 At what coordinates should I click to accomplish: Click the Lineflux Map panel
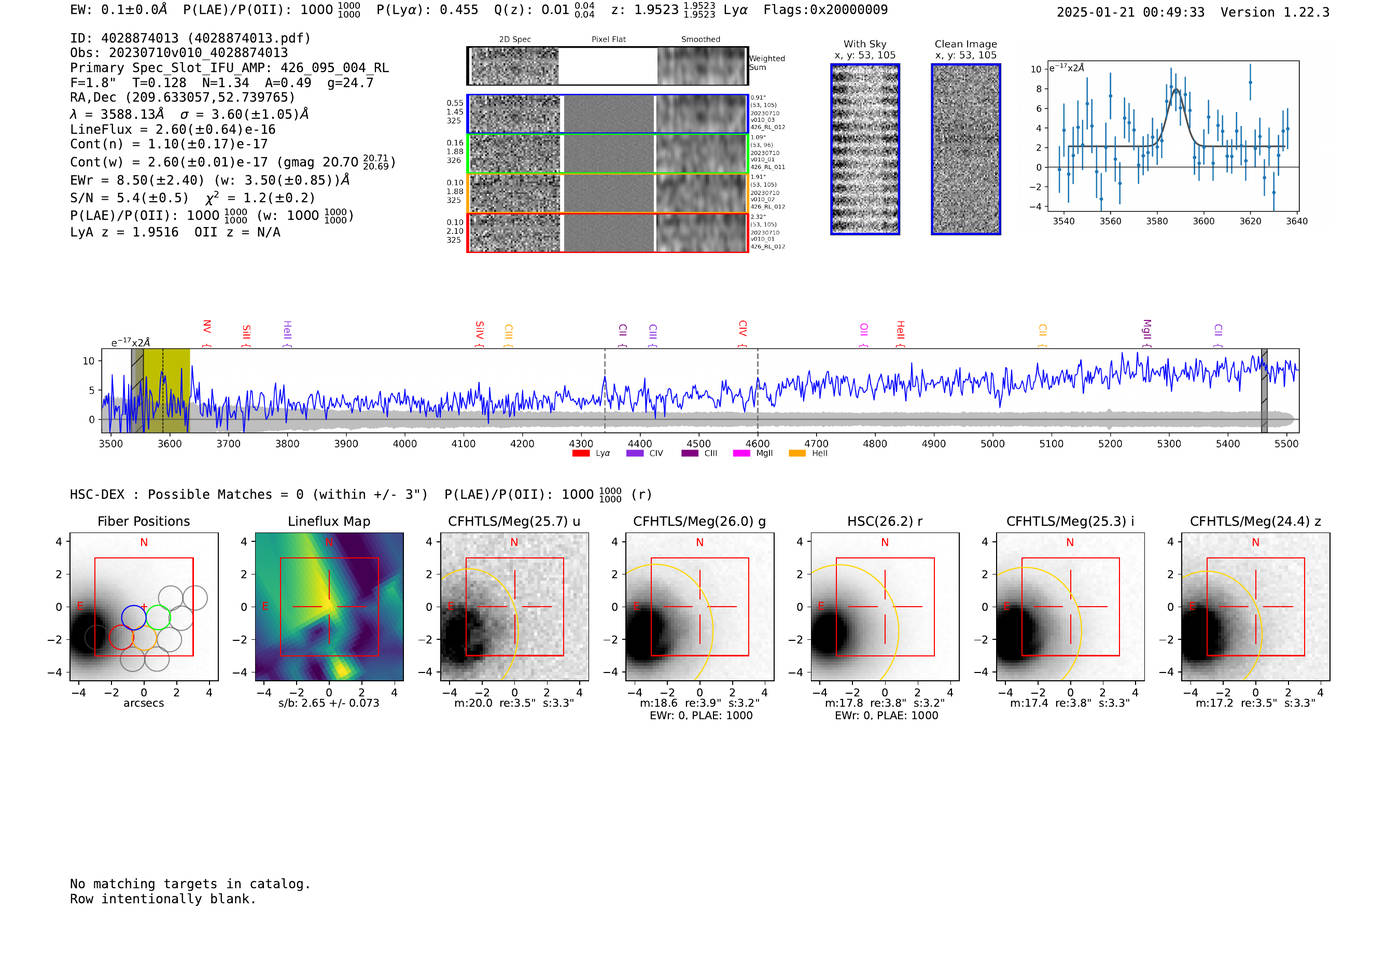click(329, 607)
